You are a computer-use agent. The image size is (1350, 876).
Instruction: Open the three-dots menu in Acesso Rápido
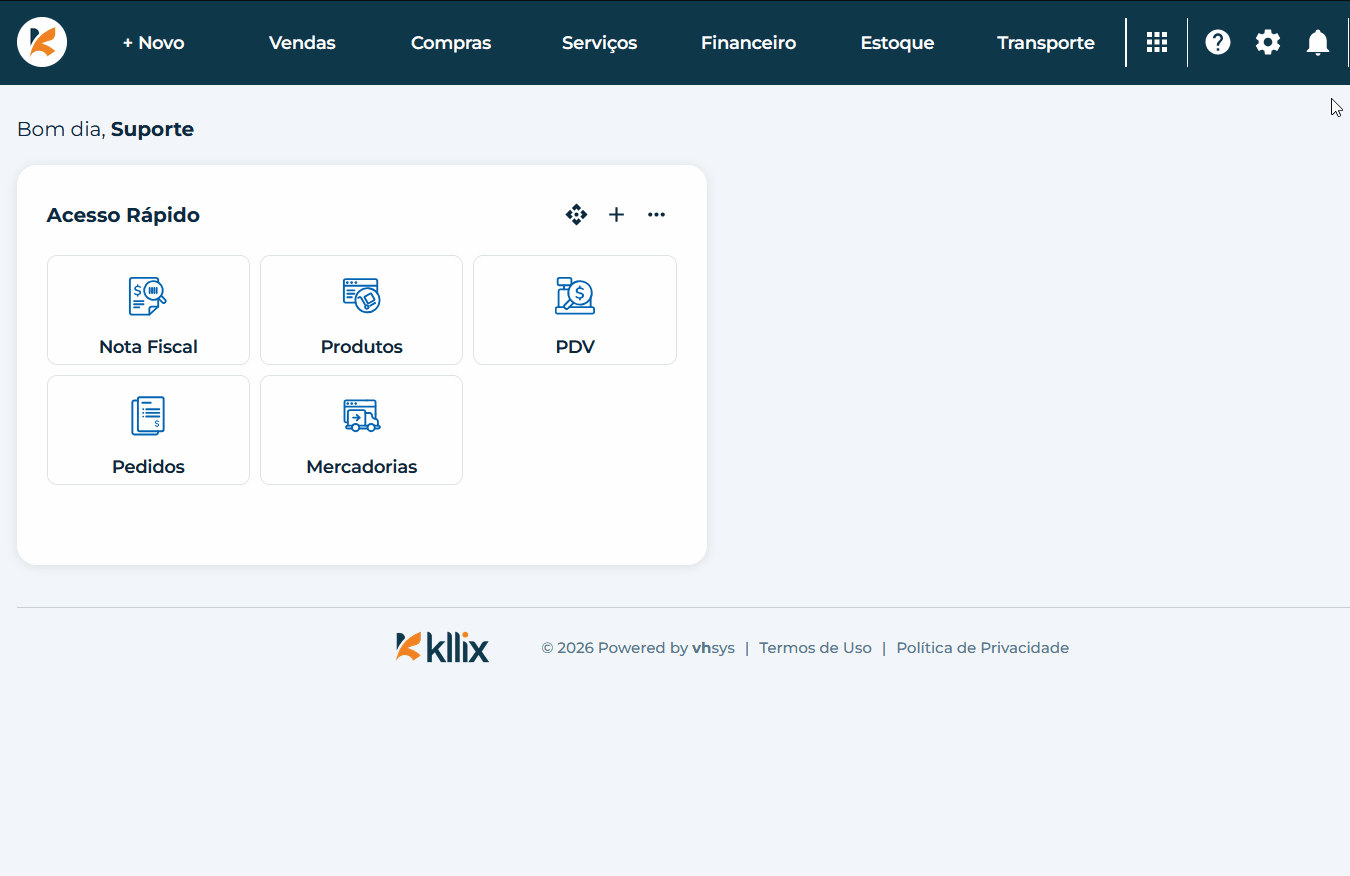coord(656,215)
